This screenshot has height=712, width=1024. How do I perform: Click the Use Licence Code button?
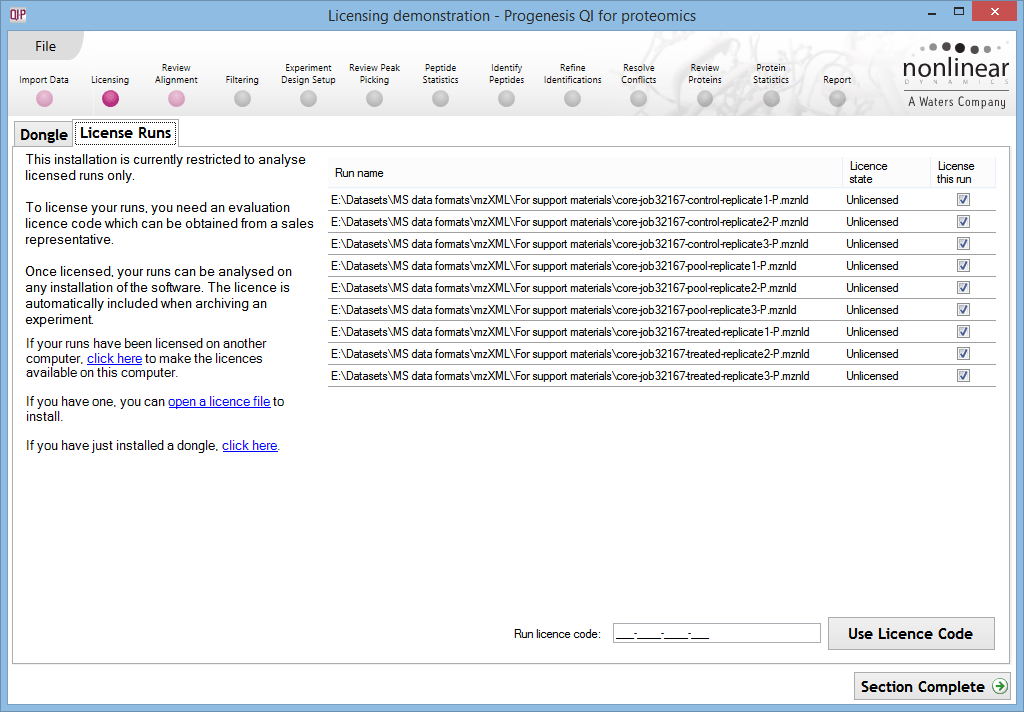click(911, 634)
